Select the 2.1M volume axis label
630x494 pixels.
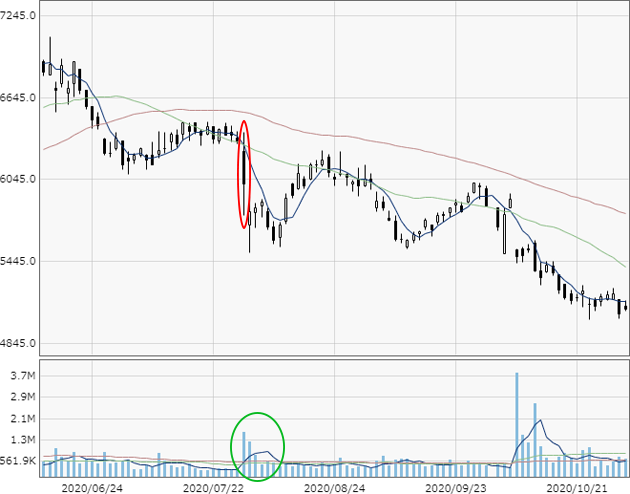click(x=23, y=418)
